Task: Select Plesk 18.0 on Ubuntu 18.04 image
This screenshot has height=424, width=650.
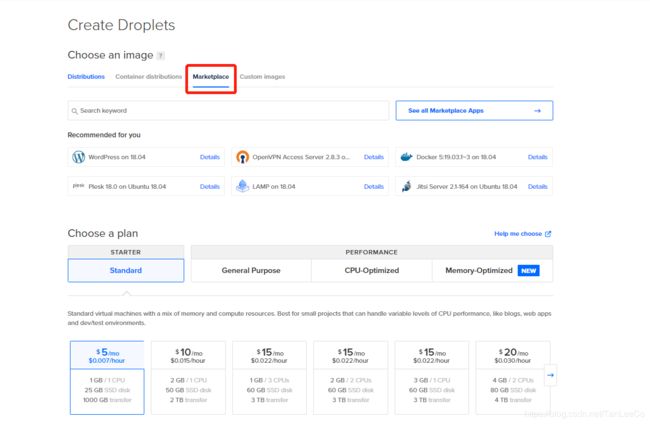Action: pyautogui.click(x=146, y=187)
